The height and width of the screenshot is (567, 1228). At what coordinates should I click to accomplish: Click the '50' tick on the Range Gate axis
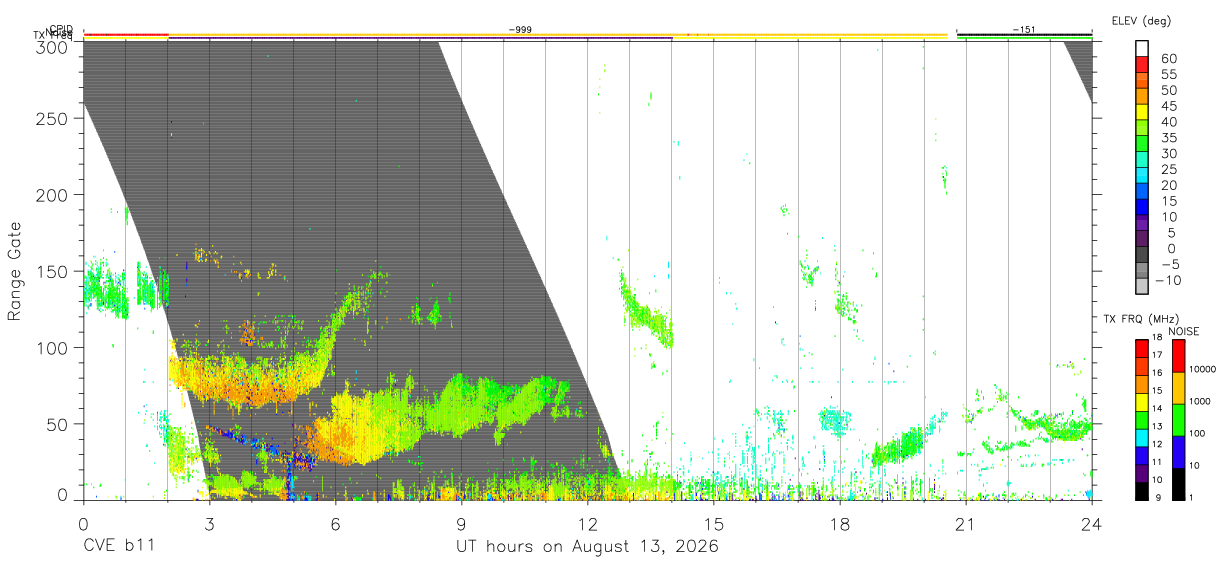56,423
